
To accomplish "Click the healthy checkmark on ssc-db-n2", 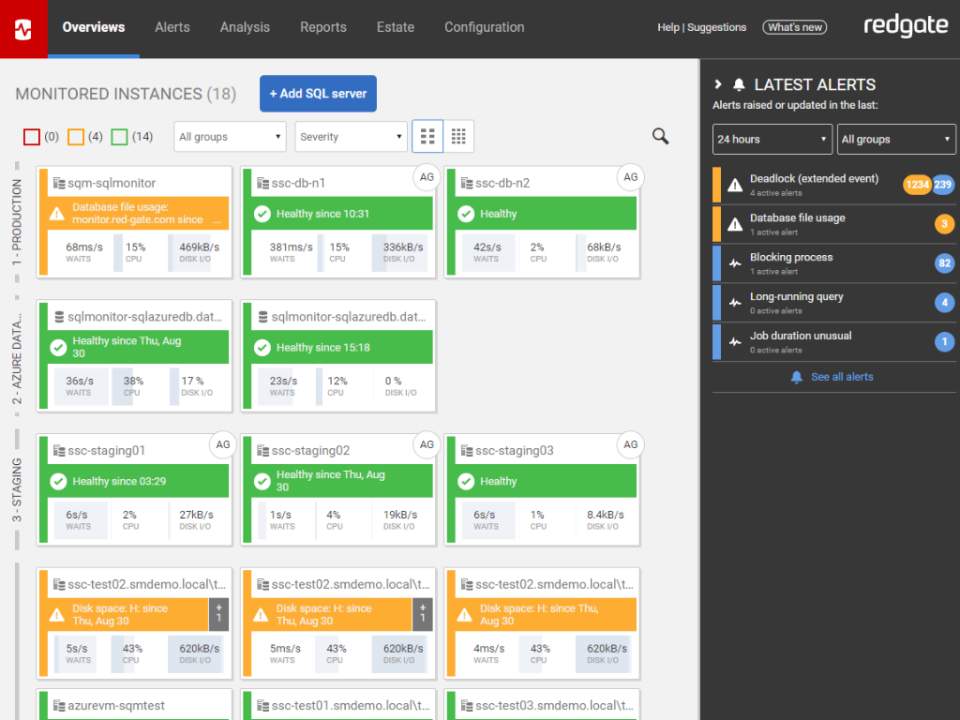I will pos(467,213).
